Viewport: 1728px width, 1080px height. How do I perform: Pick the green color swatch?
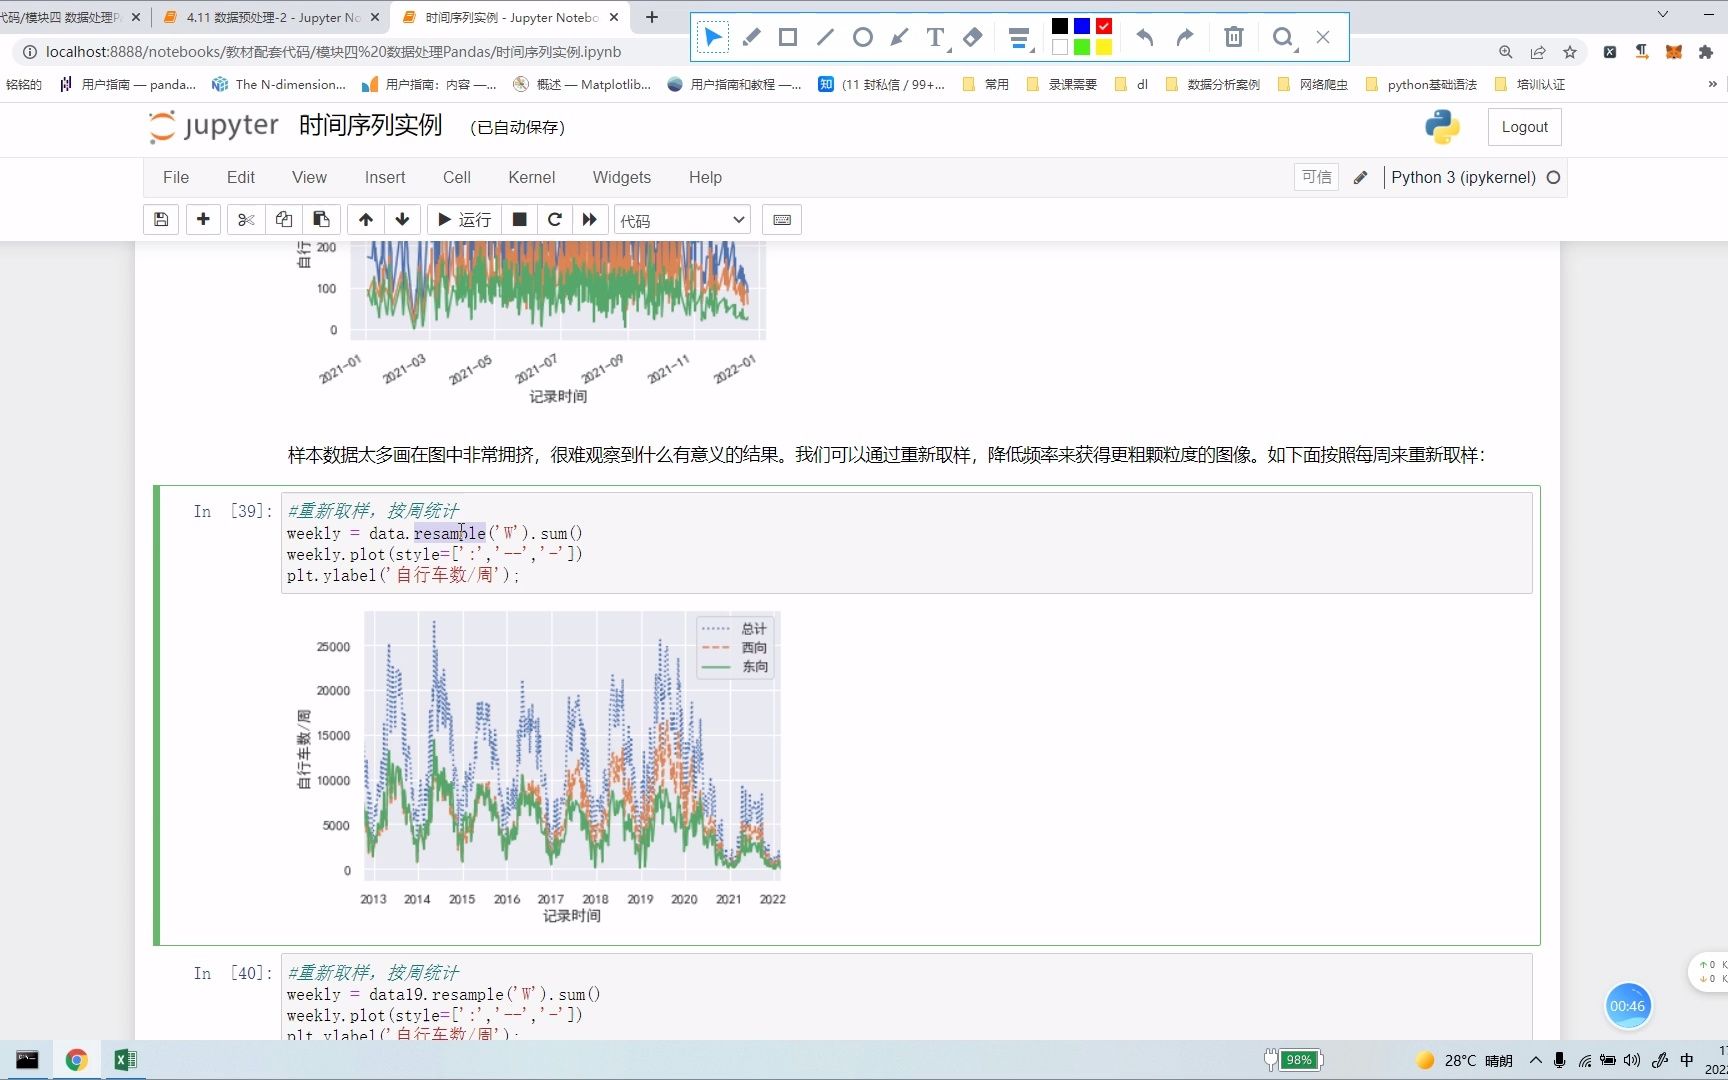click(1082, 47)
